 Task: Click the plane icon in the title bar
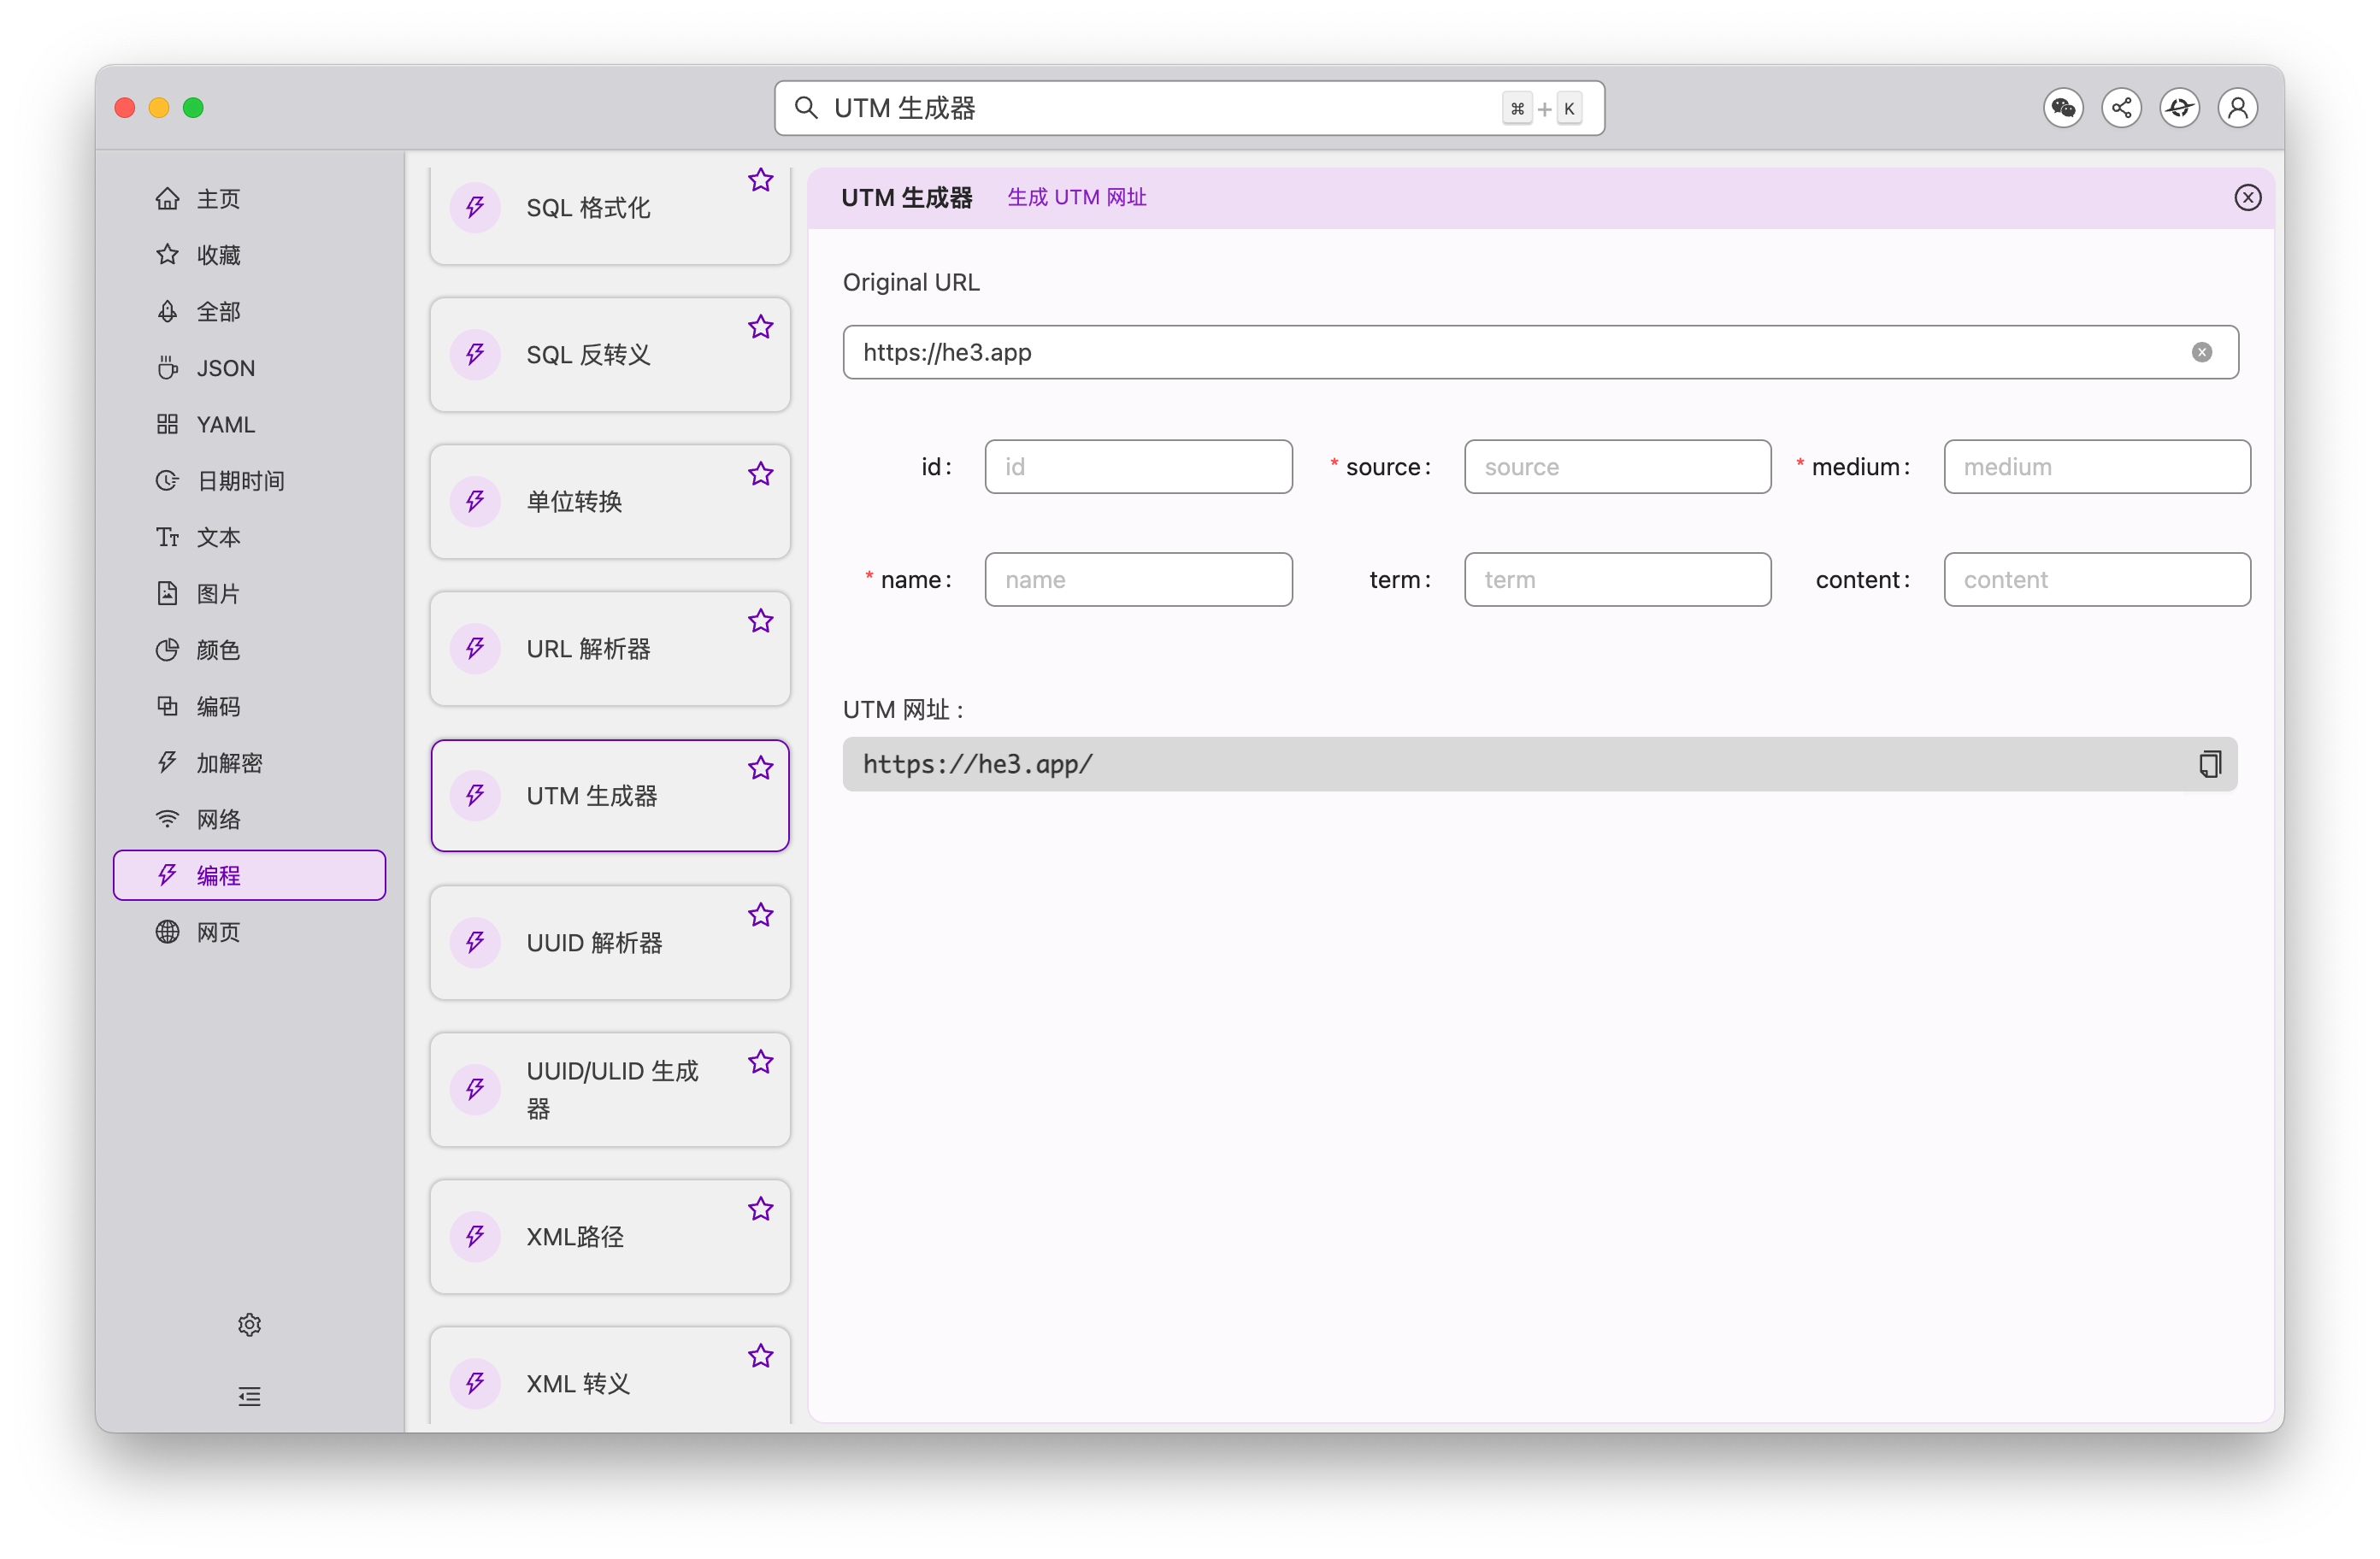(x=2180, y=108)
